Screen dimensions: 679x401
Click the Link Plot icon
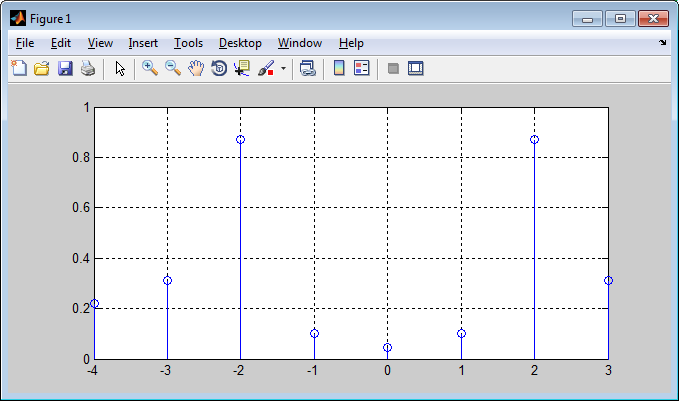coord(308,68)
